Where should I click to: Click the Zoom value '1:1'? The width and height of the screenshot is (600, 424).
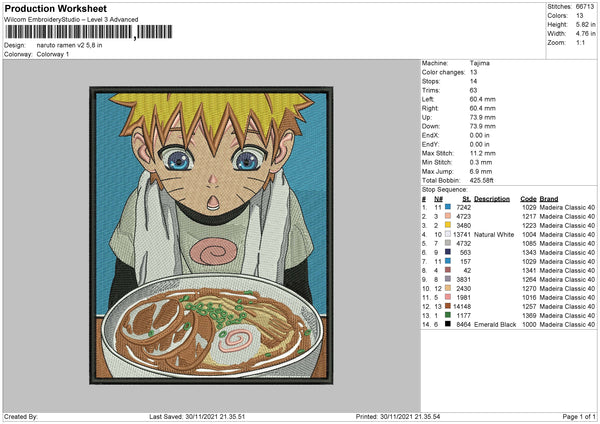[x=580, y=42]
